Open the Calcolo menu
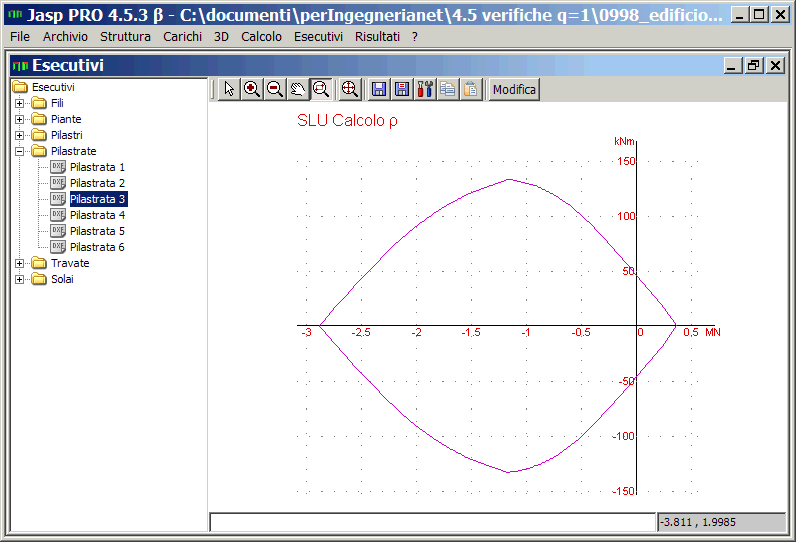The image size is (796, 542). (x=261, y=37)
